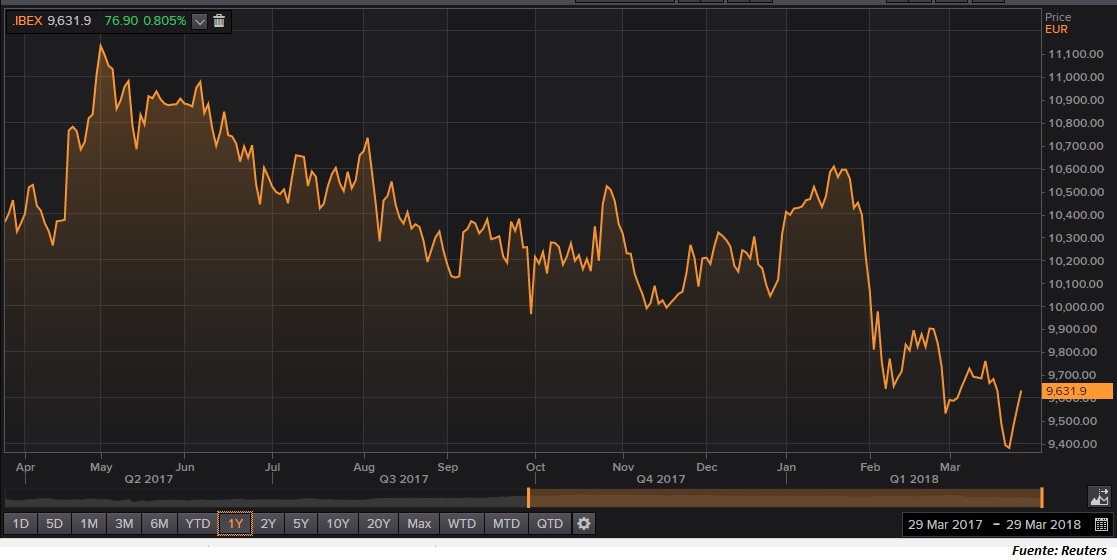Open the .IBEX series dropdown arrow

click(x=199, y=21)
